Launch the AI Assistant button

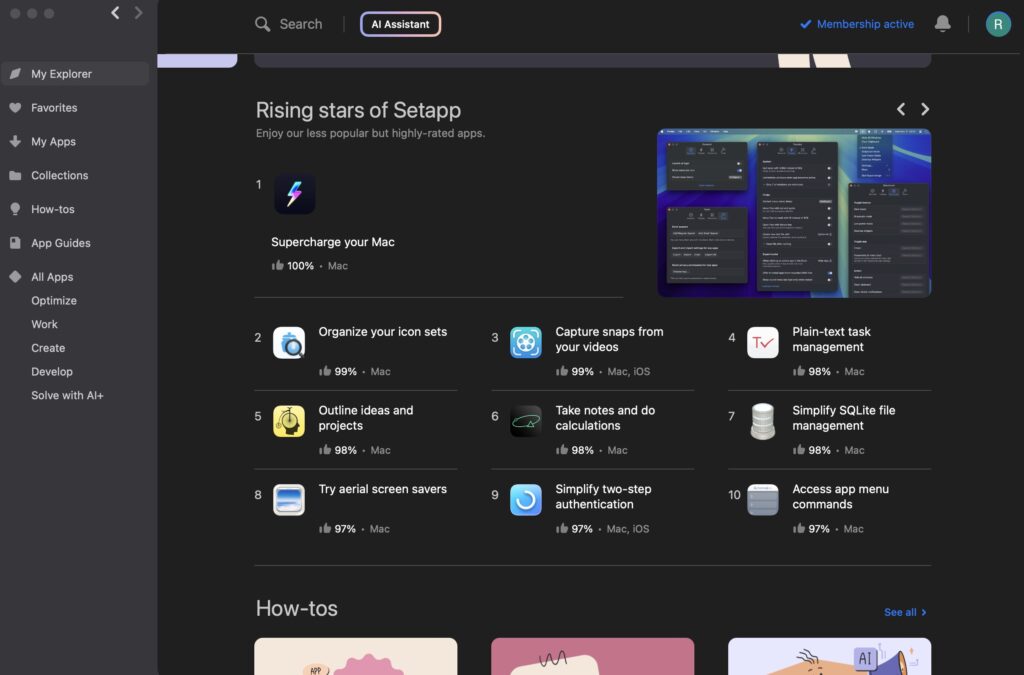[400, 24]
